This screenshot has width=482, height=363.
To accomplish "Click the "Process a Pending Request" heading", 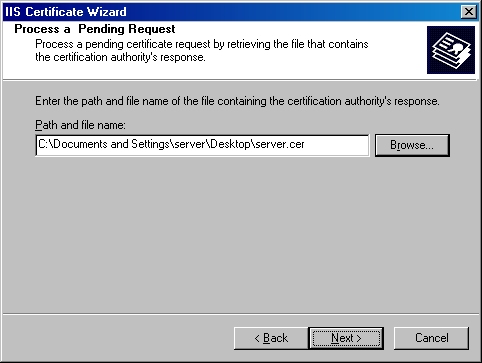I will pyautogui.click(x=95, y=29).
